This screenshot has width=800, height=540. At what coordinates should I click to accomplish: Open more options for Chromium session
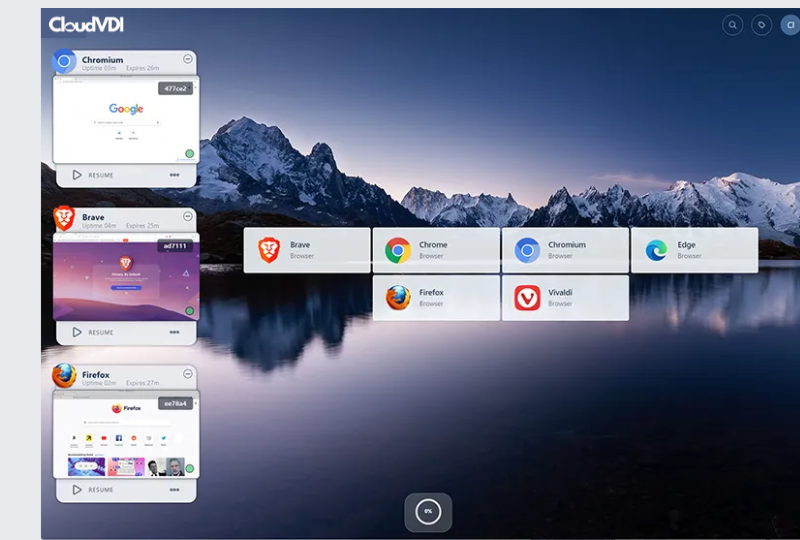(174, 175)
